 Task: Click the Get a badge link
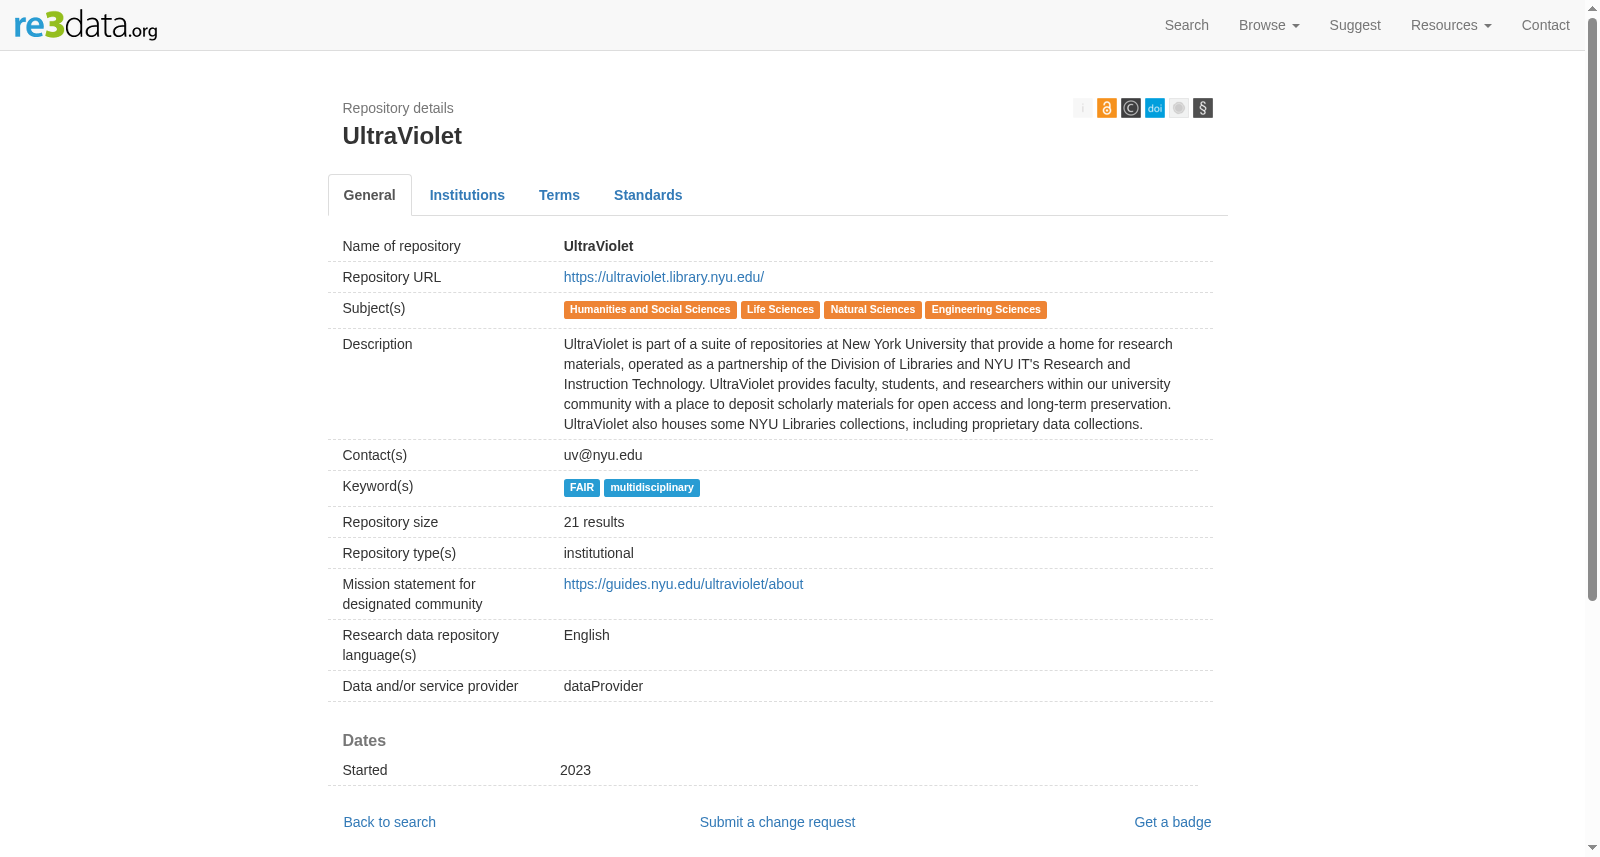pos(1173,822)
